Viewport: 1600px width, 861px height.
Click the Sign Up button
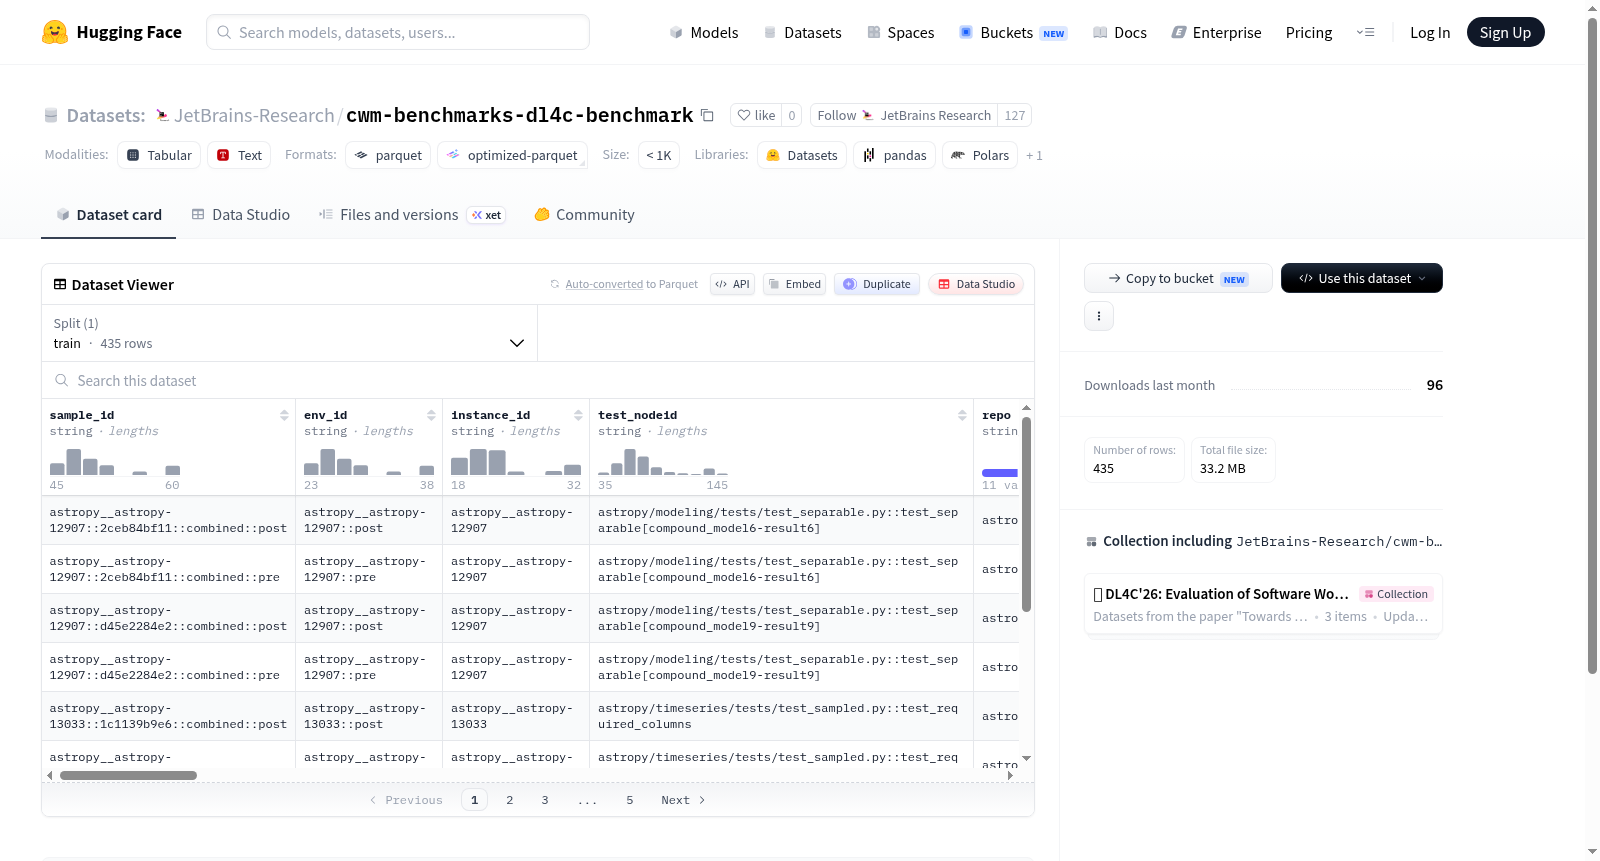[x=1505, y=32]
